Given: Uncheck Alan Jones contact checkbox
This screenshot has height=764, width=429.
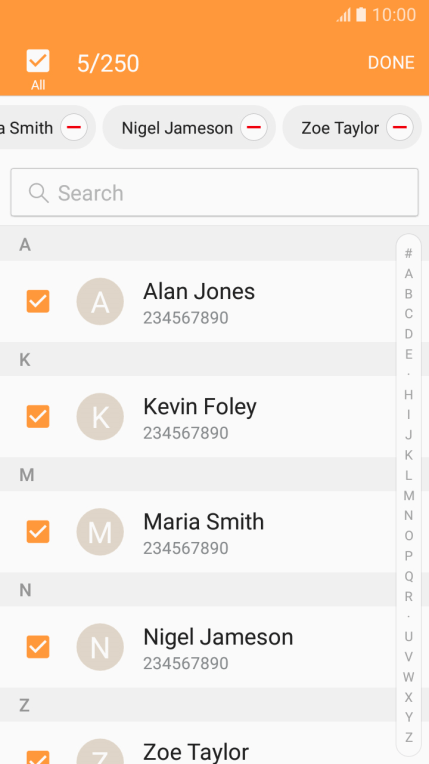Looking at the screenshot, I should pos(38,302).
